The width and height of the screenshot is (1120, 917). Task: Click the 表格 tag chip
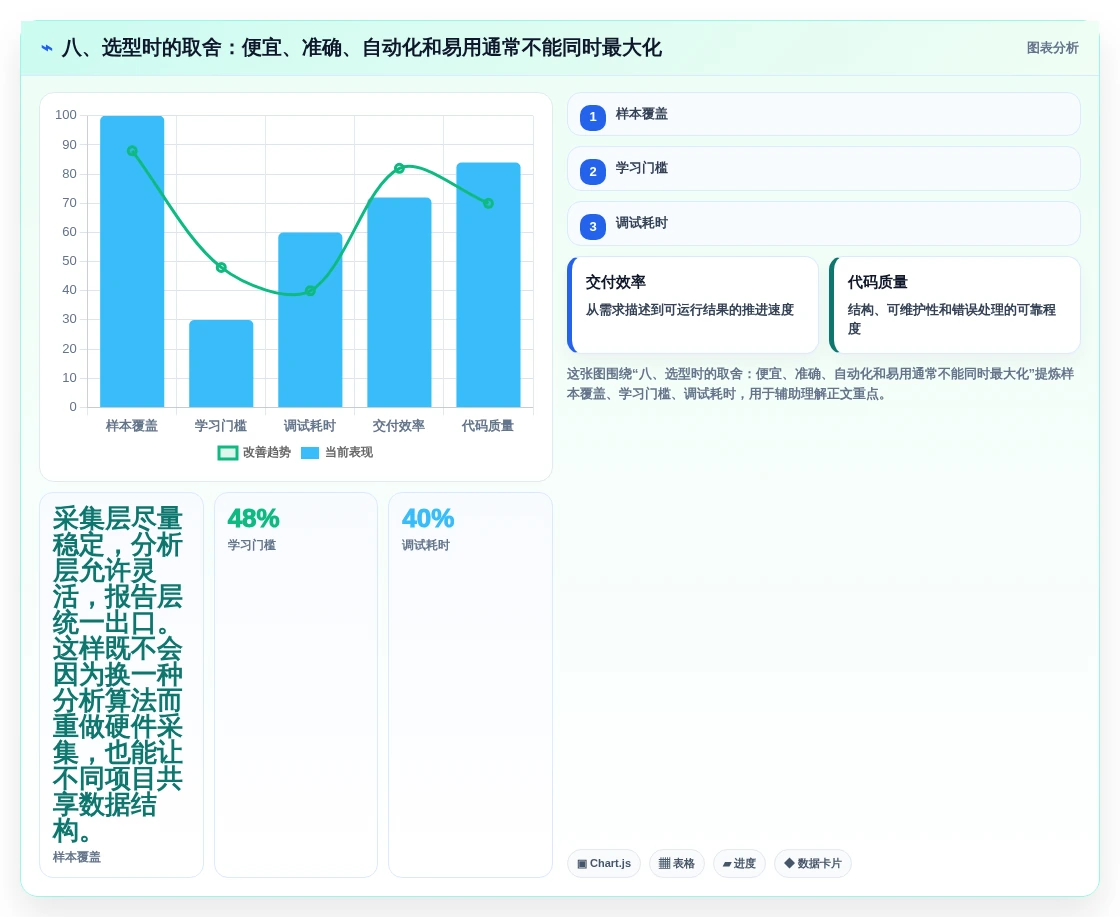click(x=676, y=863)
